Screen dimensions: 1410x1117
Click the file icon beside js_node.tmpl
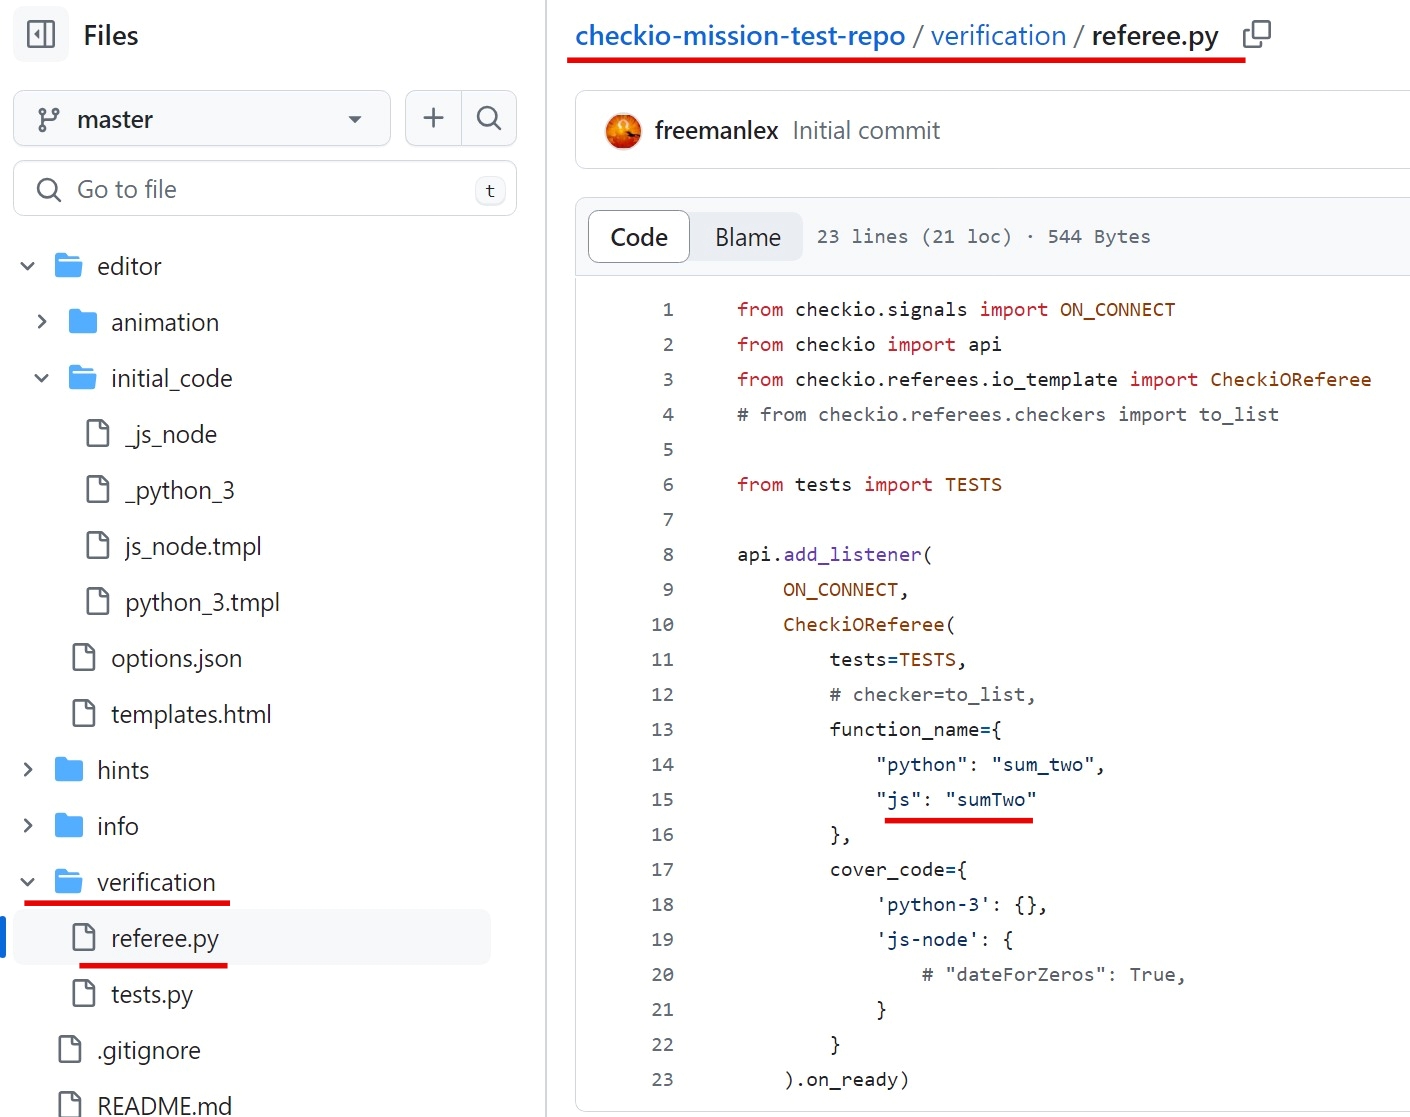click(98, 545)
